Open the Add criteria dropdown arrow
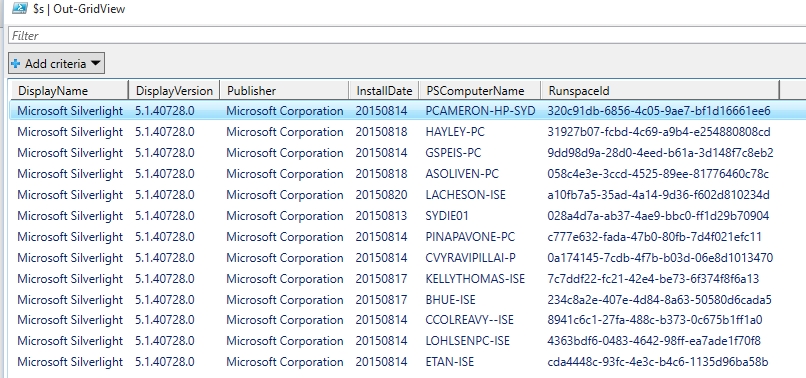The width and height of the screenshot is (806, 378). pos(95,64)
